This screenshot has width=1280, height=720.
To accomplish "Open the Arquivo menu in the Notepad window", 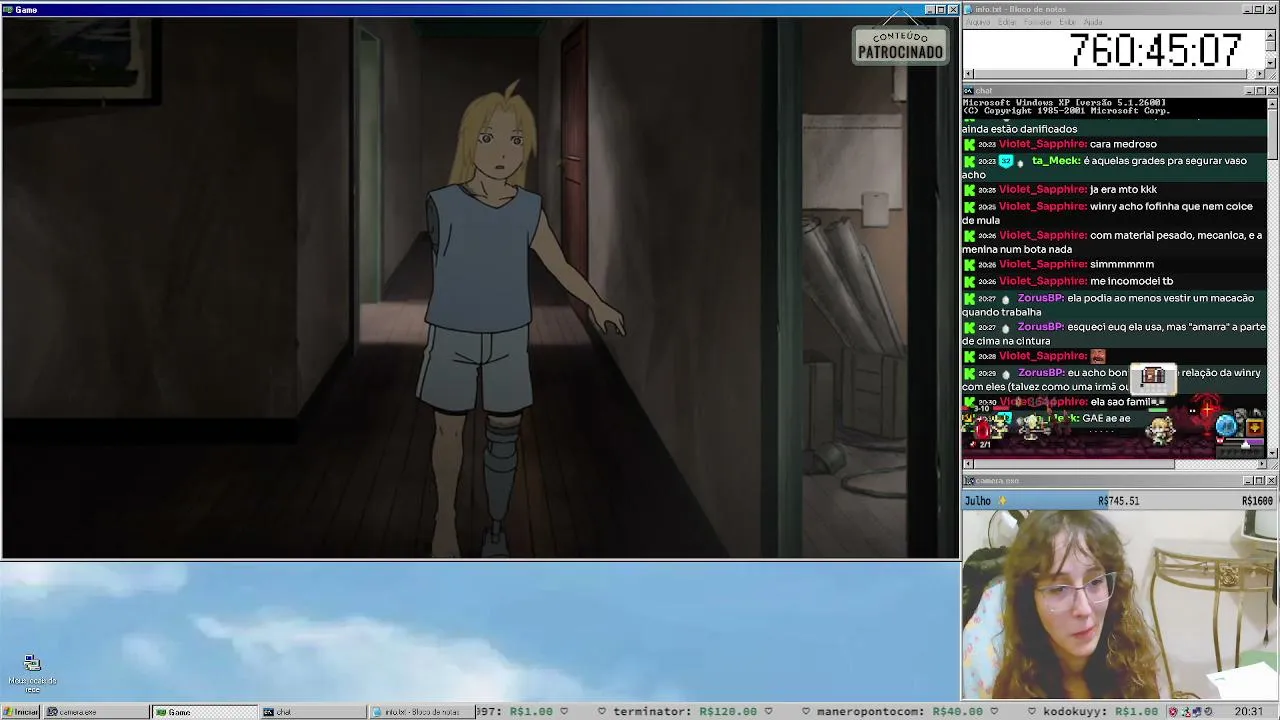I will (x=977, y=22).
